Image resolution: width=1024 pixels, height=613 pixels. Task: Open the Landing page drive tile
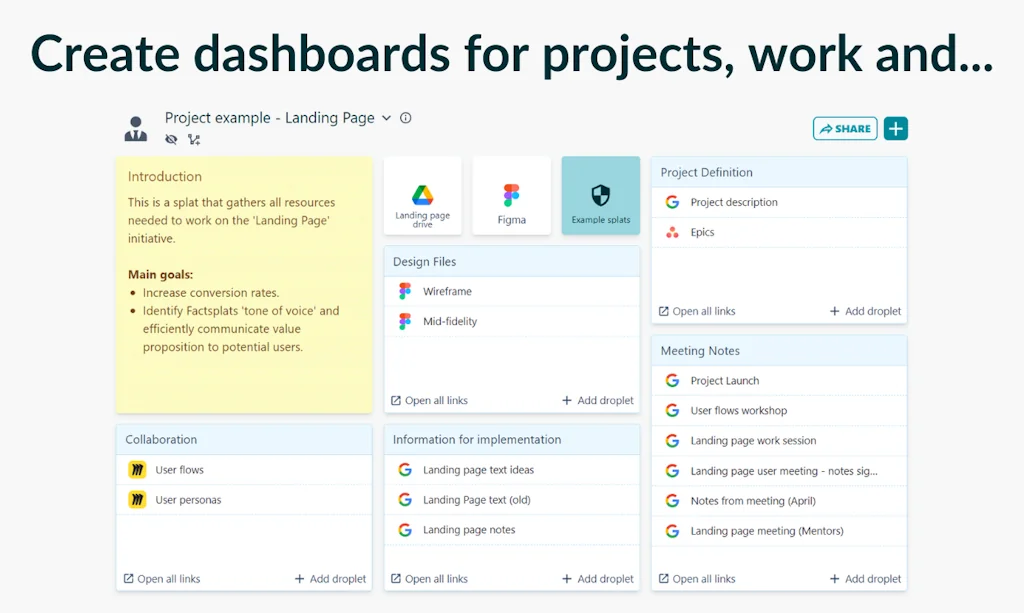pos(422,196)
